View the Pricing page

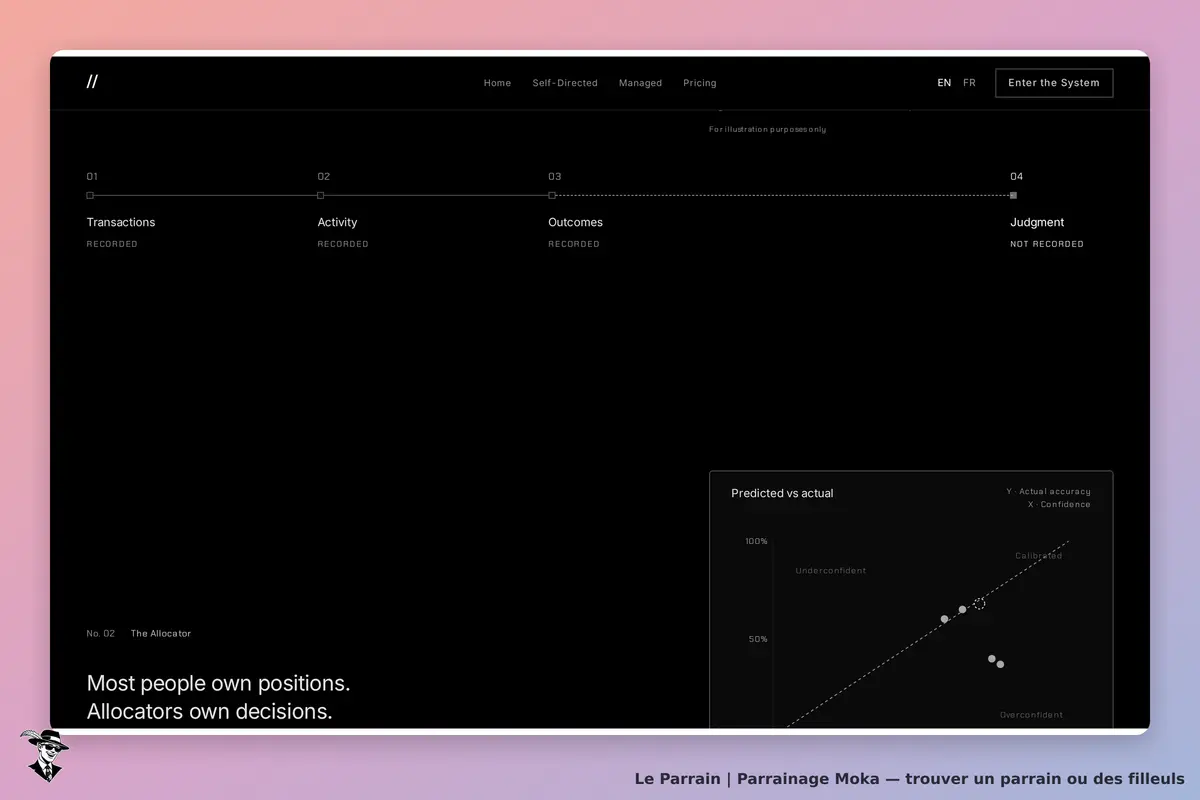click(x=700, y=83)
